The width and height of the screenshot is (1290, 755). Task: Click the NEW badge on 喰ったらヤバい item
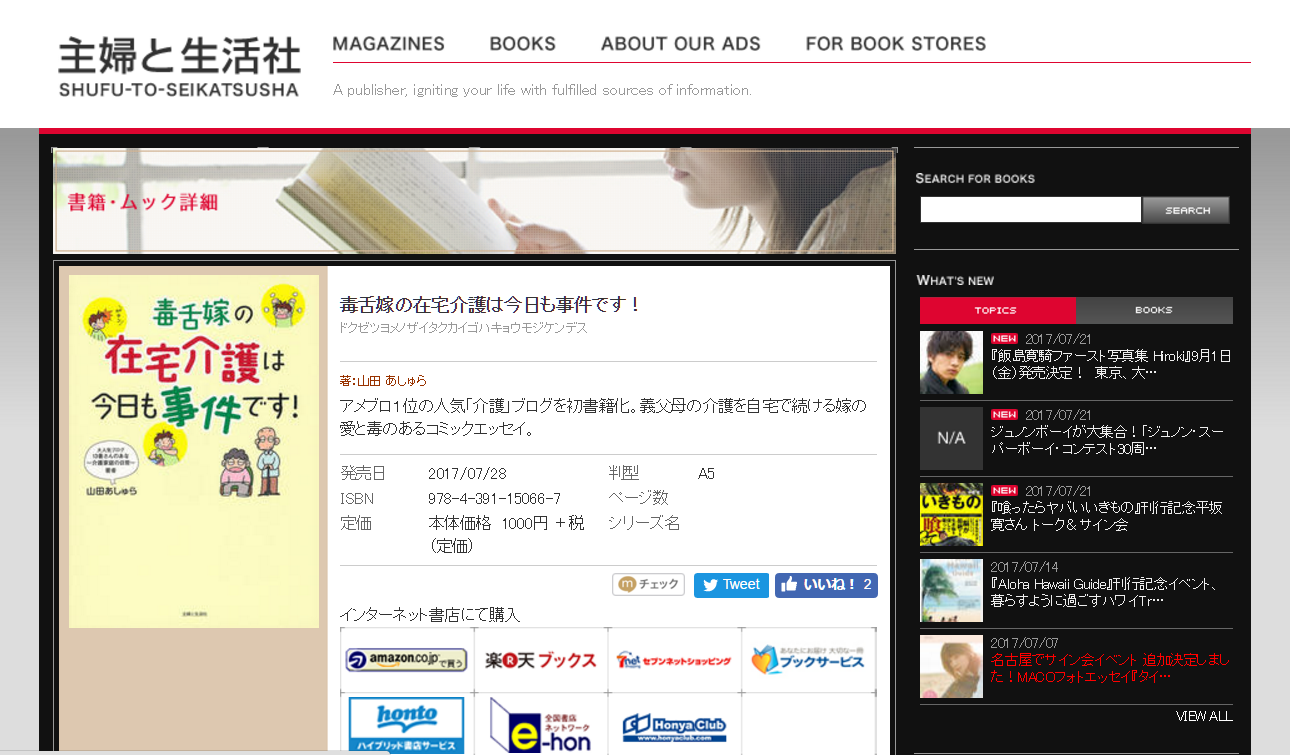1004,490
